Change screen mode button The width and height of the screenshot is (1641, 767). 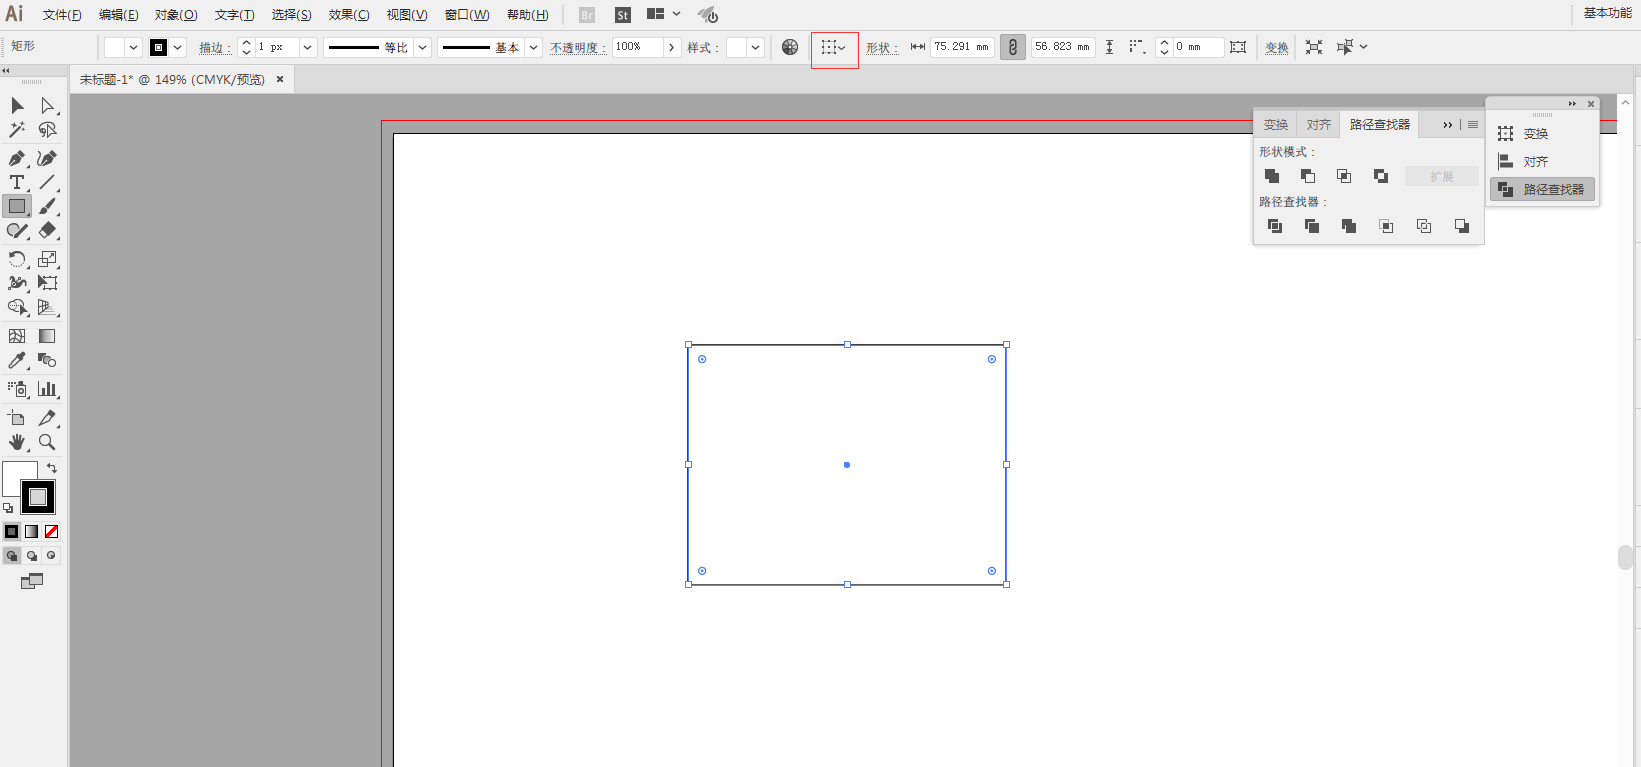[x=32, y=581]
